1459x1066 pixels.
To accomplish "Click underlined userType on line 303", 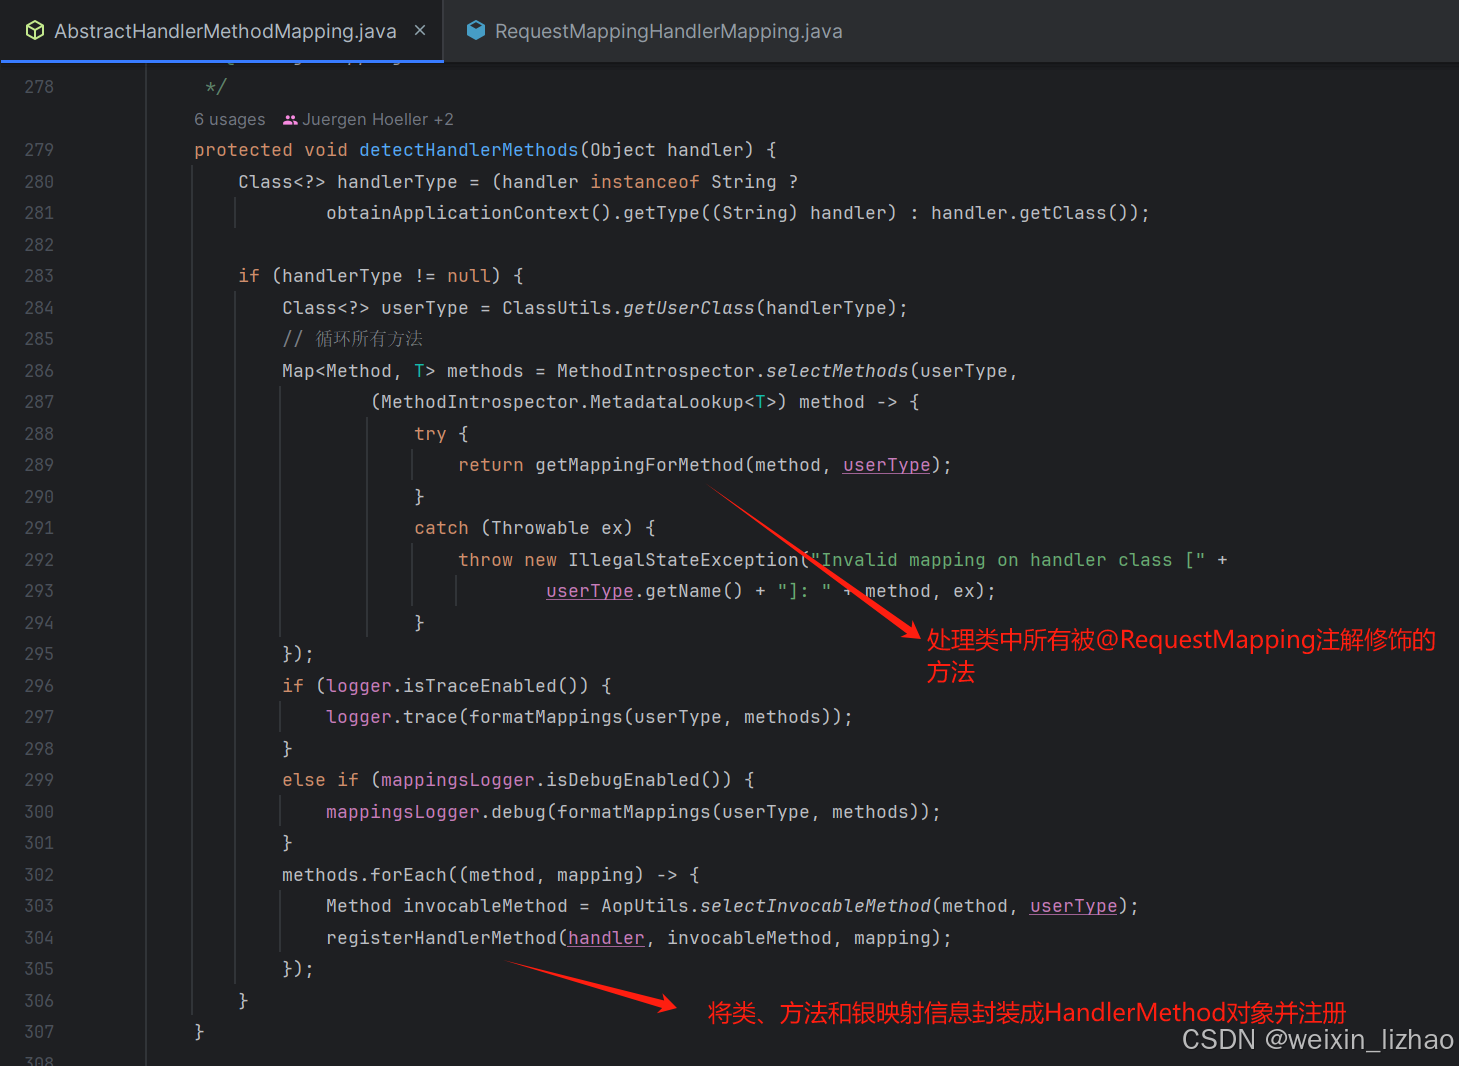I will click(1073, 906).
